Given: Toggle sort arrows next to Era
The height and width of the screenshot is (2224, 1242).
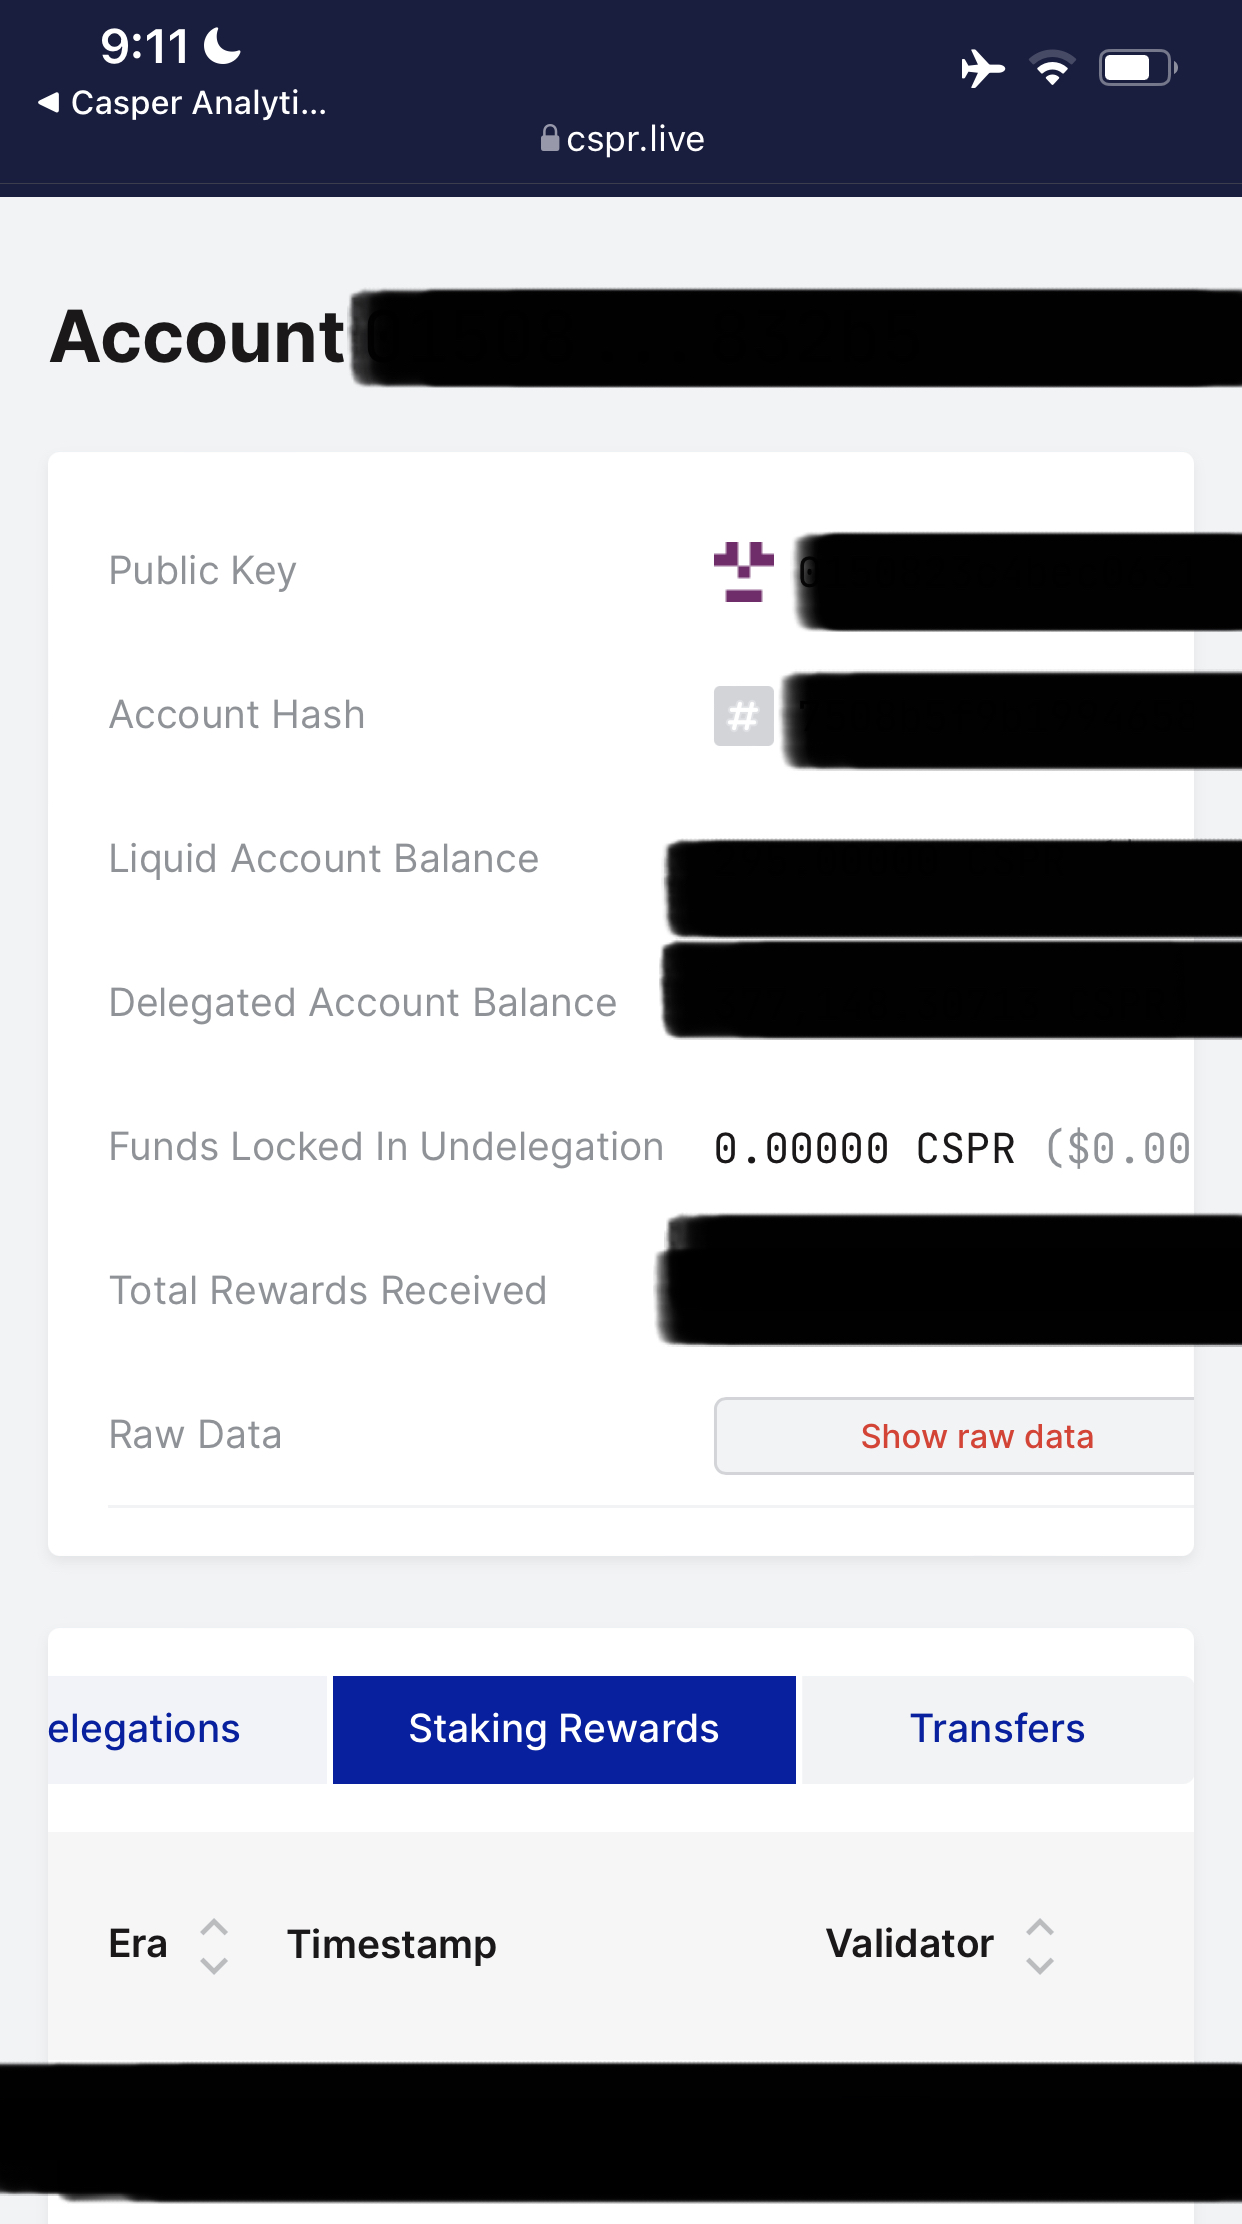Looking at the screenshot, I should click(x=214, y=1945).
